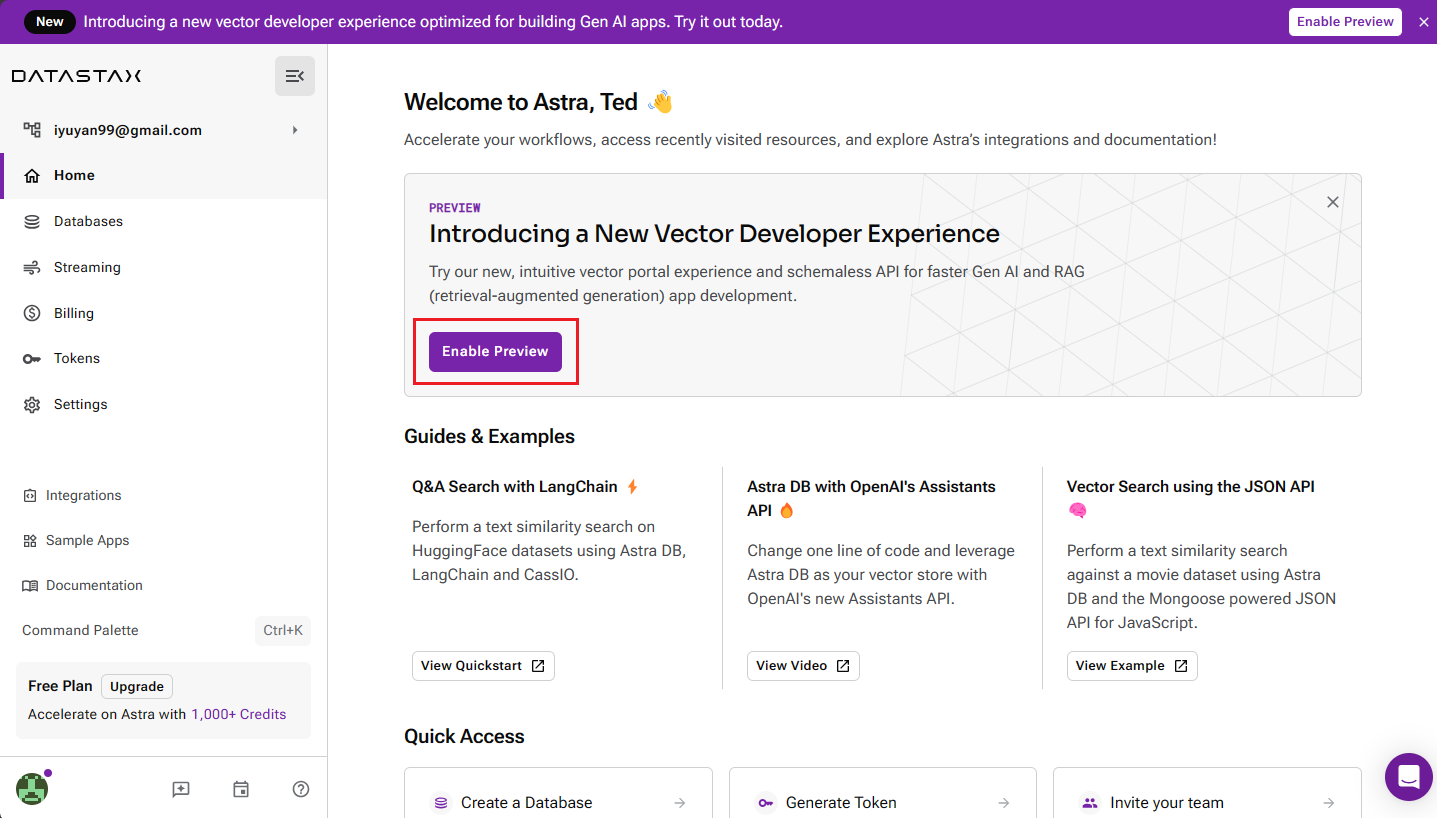Click the Guides & Examples heading
The width and height of the screenshot is (1437, 818).
pos(489,436)
